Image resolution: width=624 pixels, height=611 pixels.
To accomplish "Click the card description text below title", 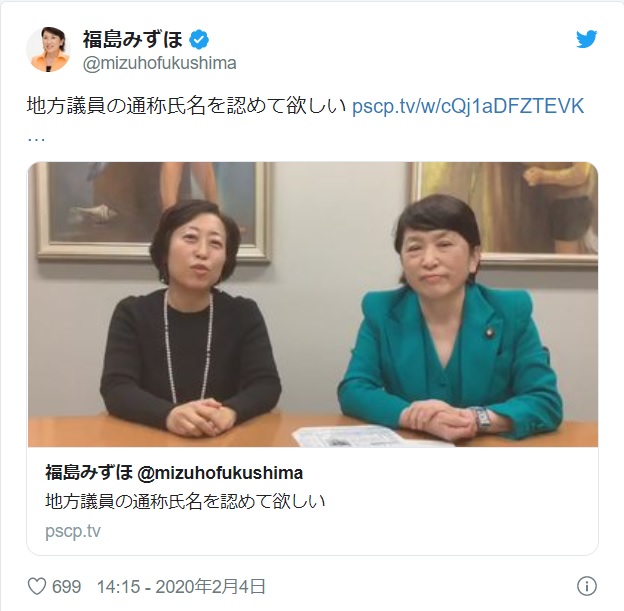I will [x=185, y=501].
